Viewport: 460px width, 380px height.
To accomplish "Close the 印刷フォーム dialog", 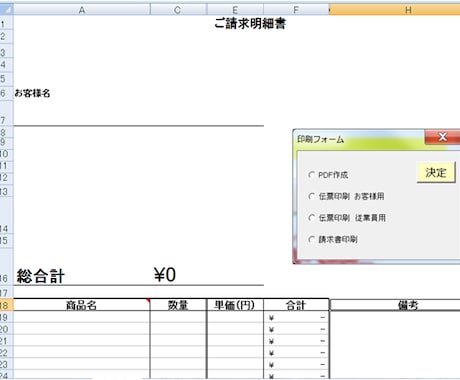I will click(x=442, y=137).
